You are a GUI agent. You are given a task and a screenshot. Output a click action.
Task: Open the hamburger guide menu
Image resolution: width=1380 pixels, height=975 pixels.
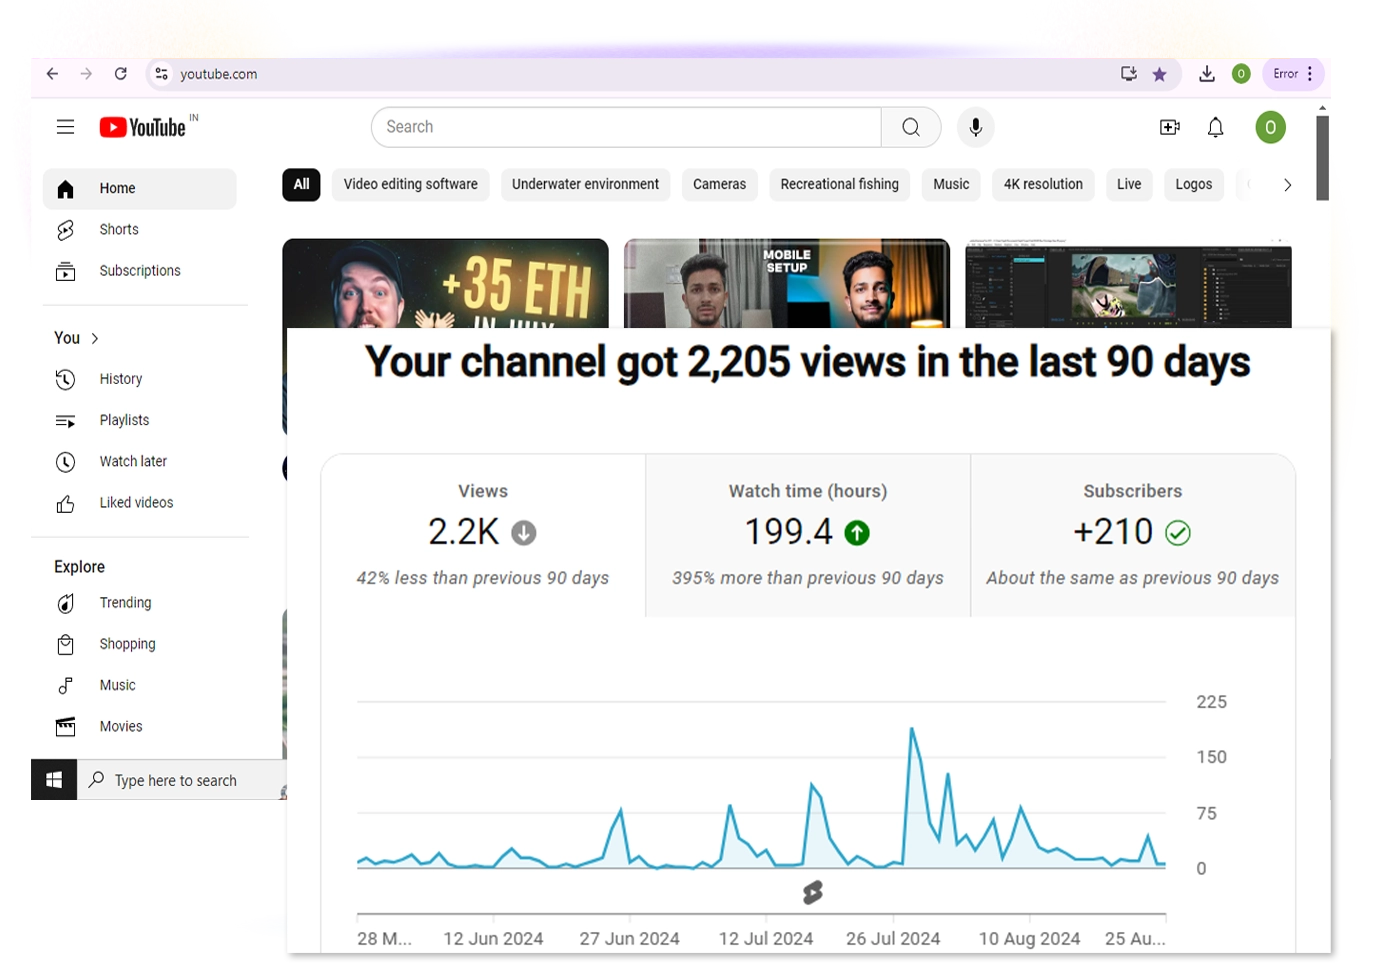coord(65,127)
